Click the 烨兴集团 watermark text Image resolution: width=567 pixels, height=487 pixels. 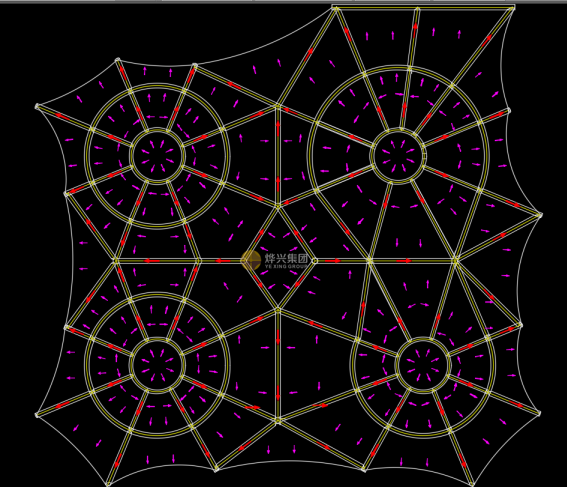(x=286, y=258)
